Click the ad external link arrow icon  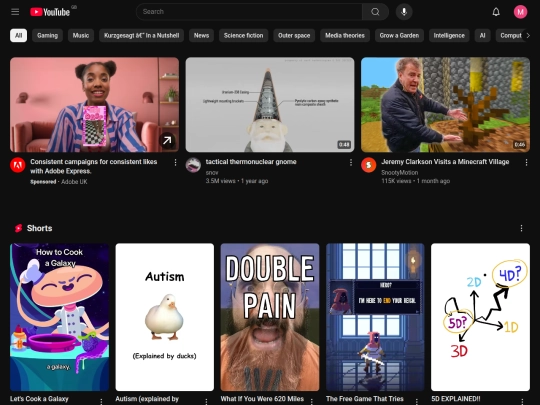point(167,140)
